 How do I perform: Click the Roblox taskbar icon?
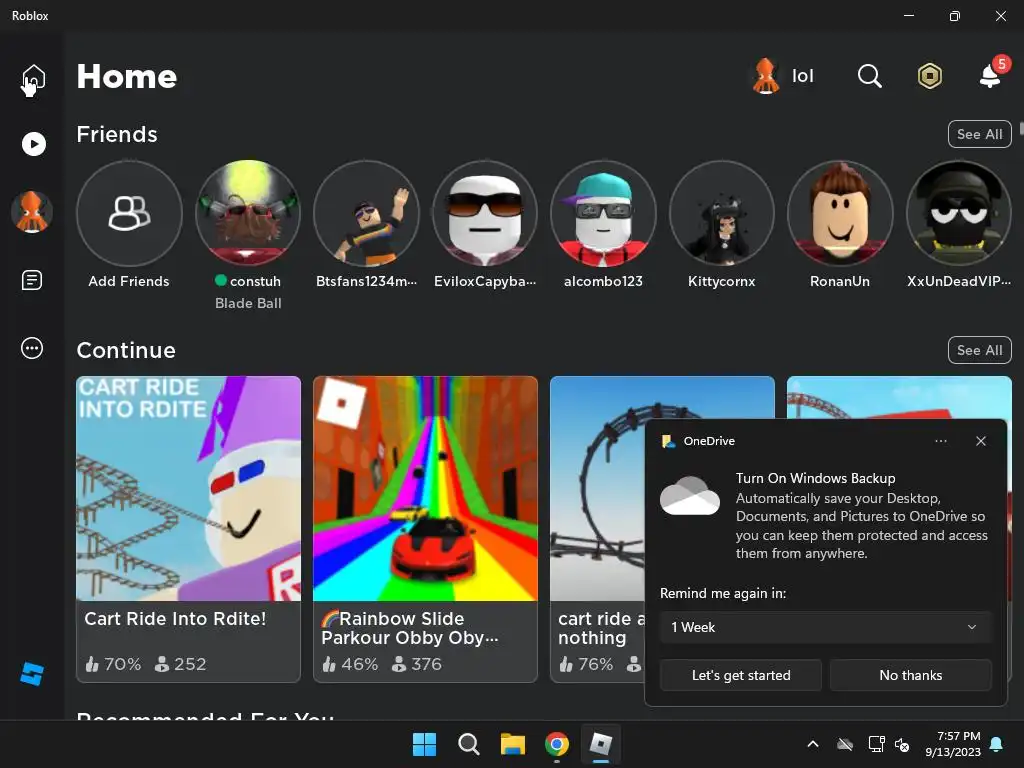click(600, 744)
